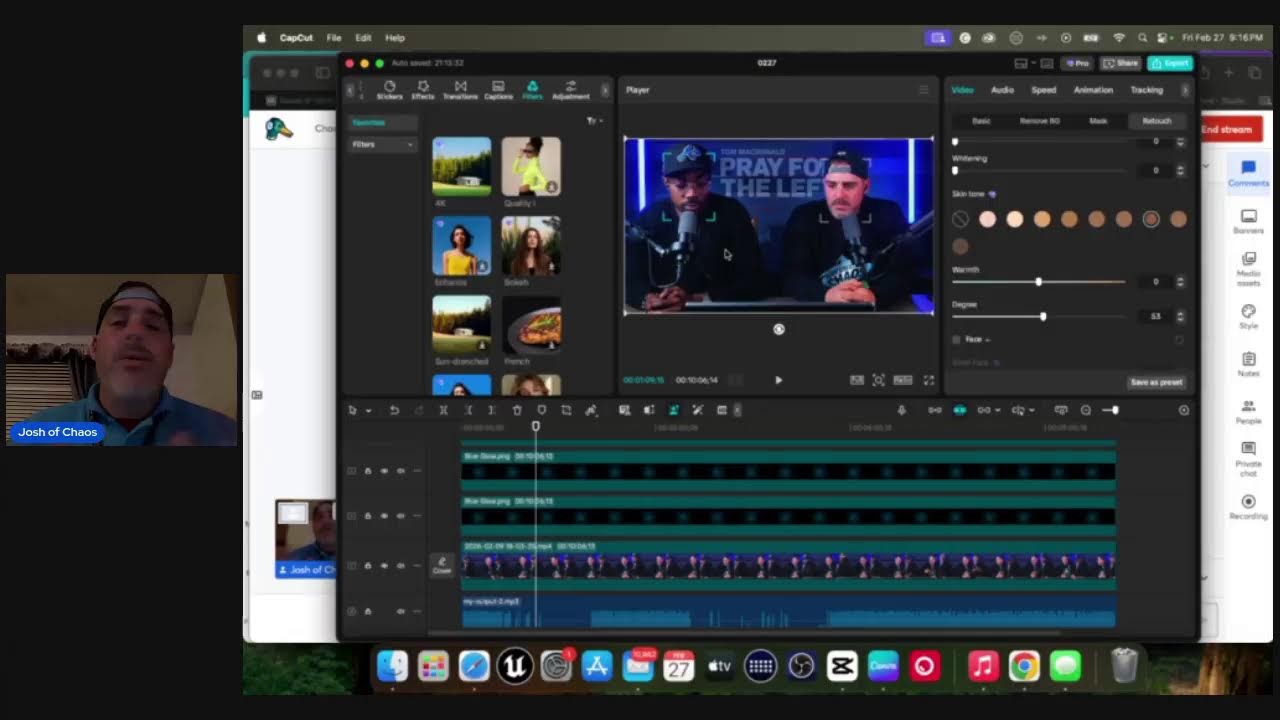
Task: Open options for the first Blue Glow track
Action: [417, 471]
